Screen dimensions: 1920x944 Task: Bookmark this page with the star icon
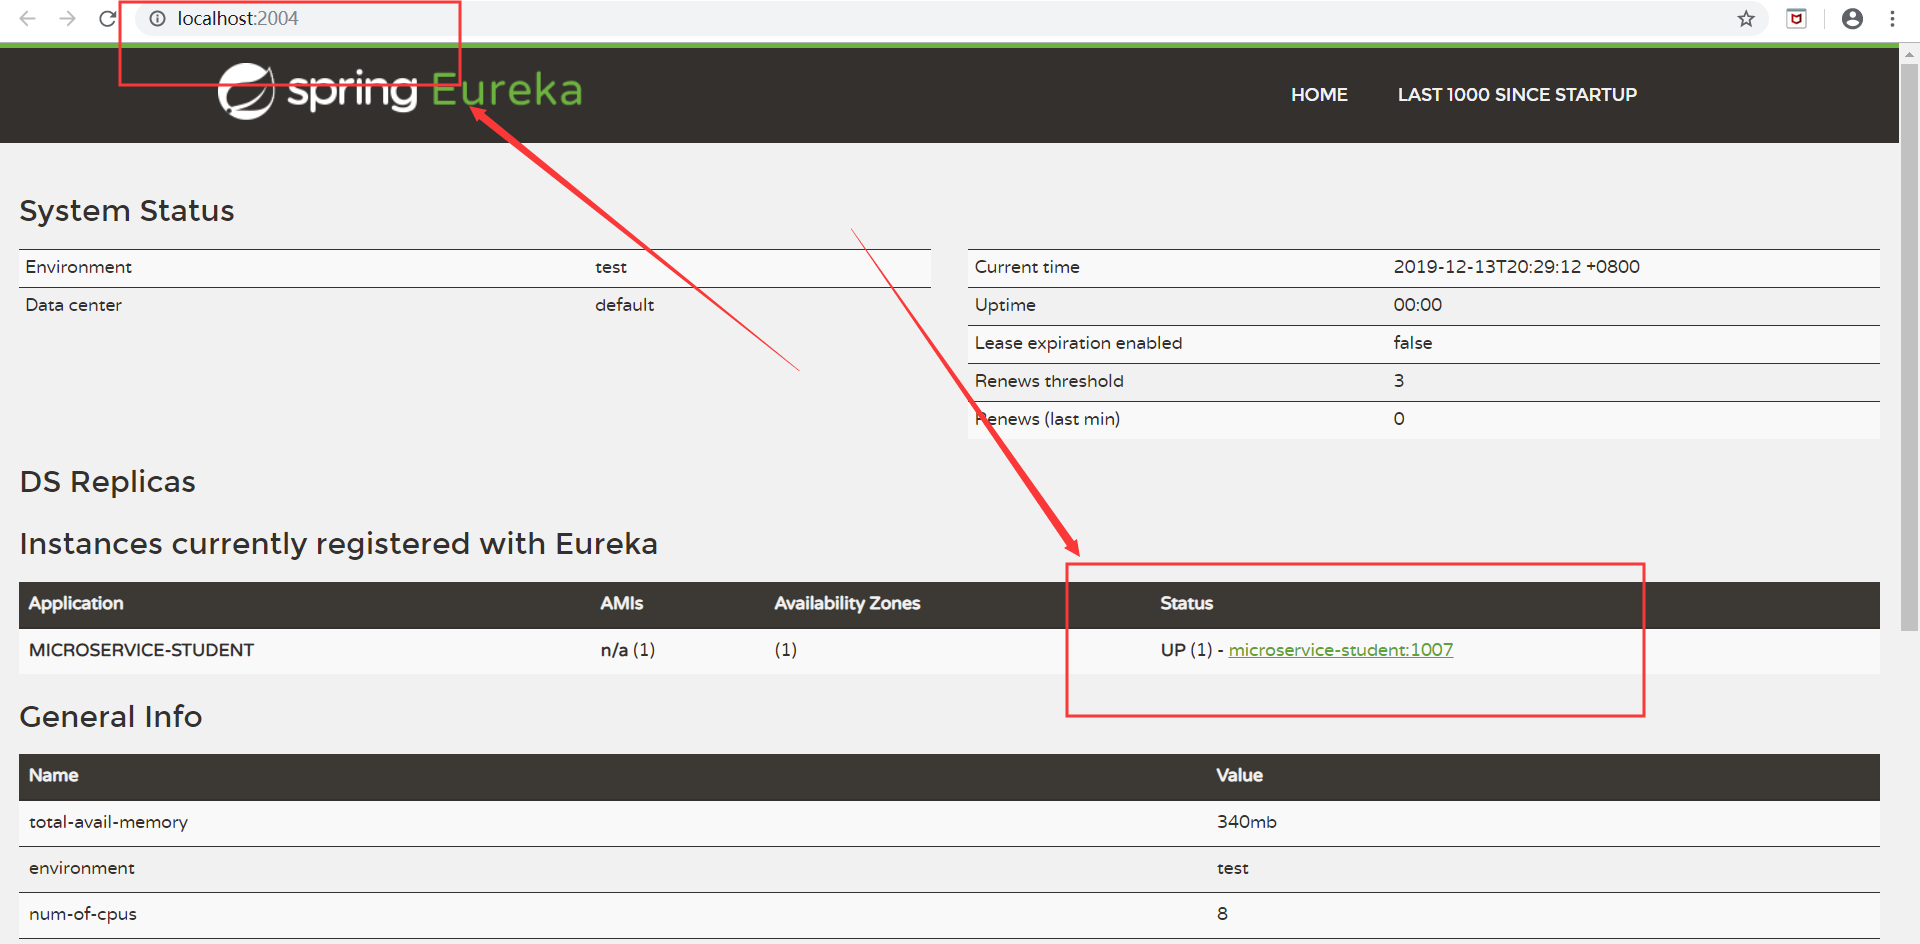coord(1746,18)
